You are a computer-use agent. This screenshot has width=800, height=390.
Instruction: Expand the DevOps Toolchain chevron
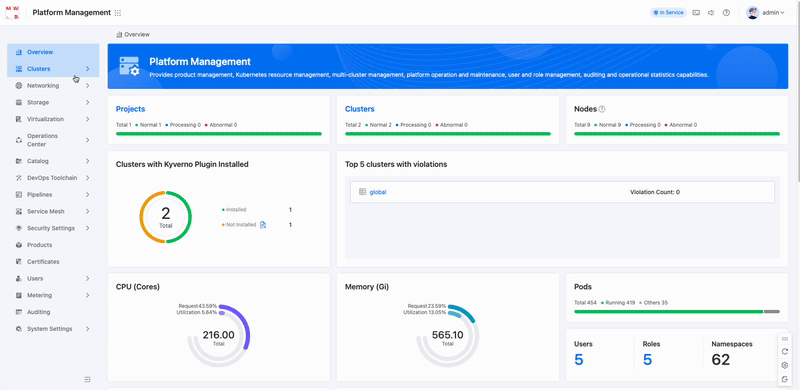coord(87,178)
